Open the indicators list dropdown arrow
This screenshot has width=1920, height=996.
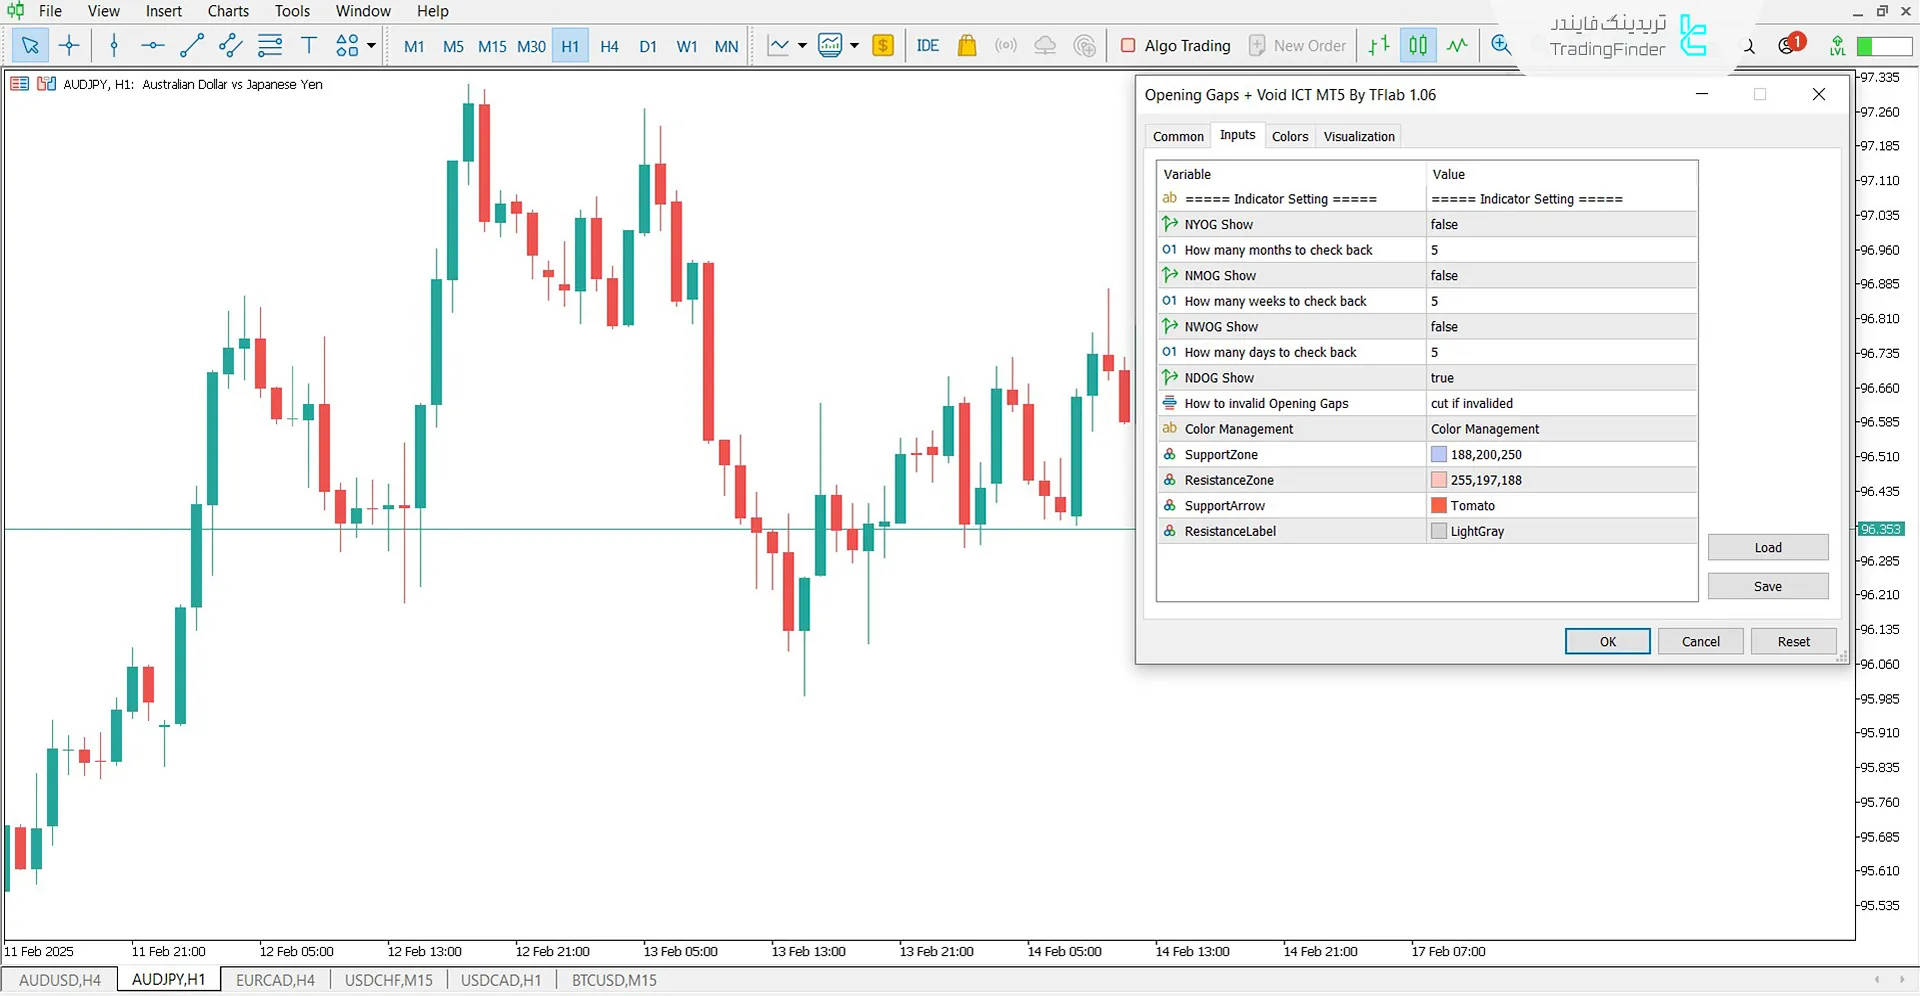(x=802, y=45)
